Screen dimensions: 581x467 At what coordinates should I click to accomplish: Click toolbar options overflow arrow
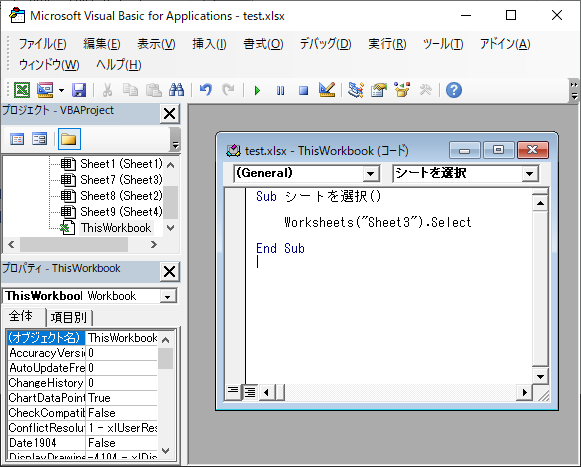click(x=574, y=90)
